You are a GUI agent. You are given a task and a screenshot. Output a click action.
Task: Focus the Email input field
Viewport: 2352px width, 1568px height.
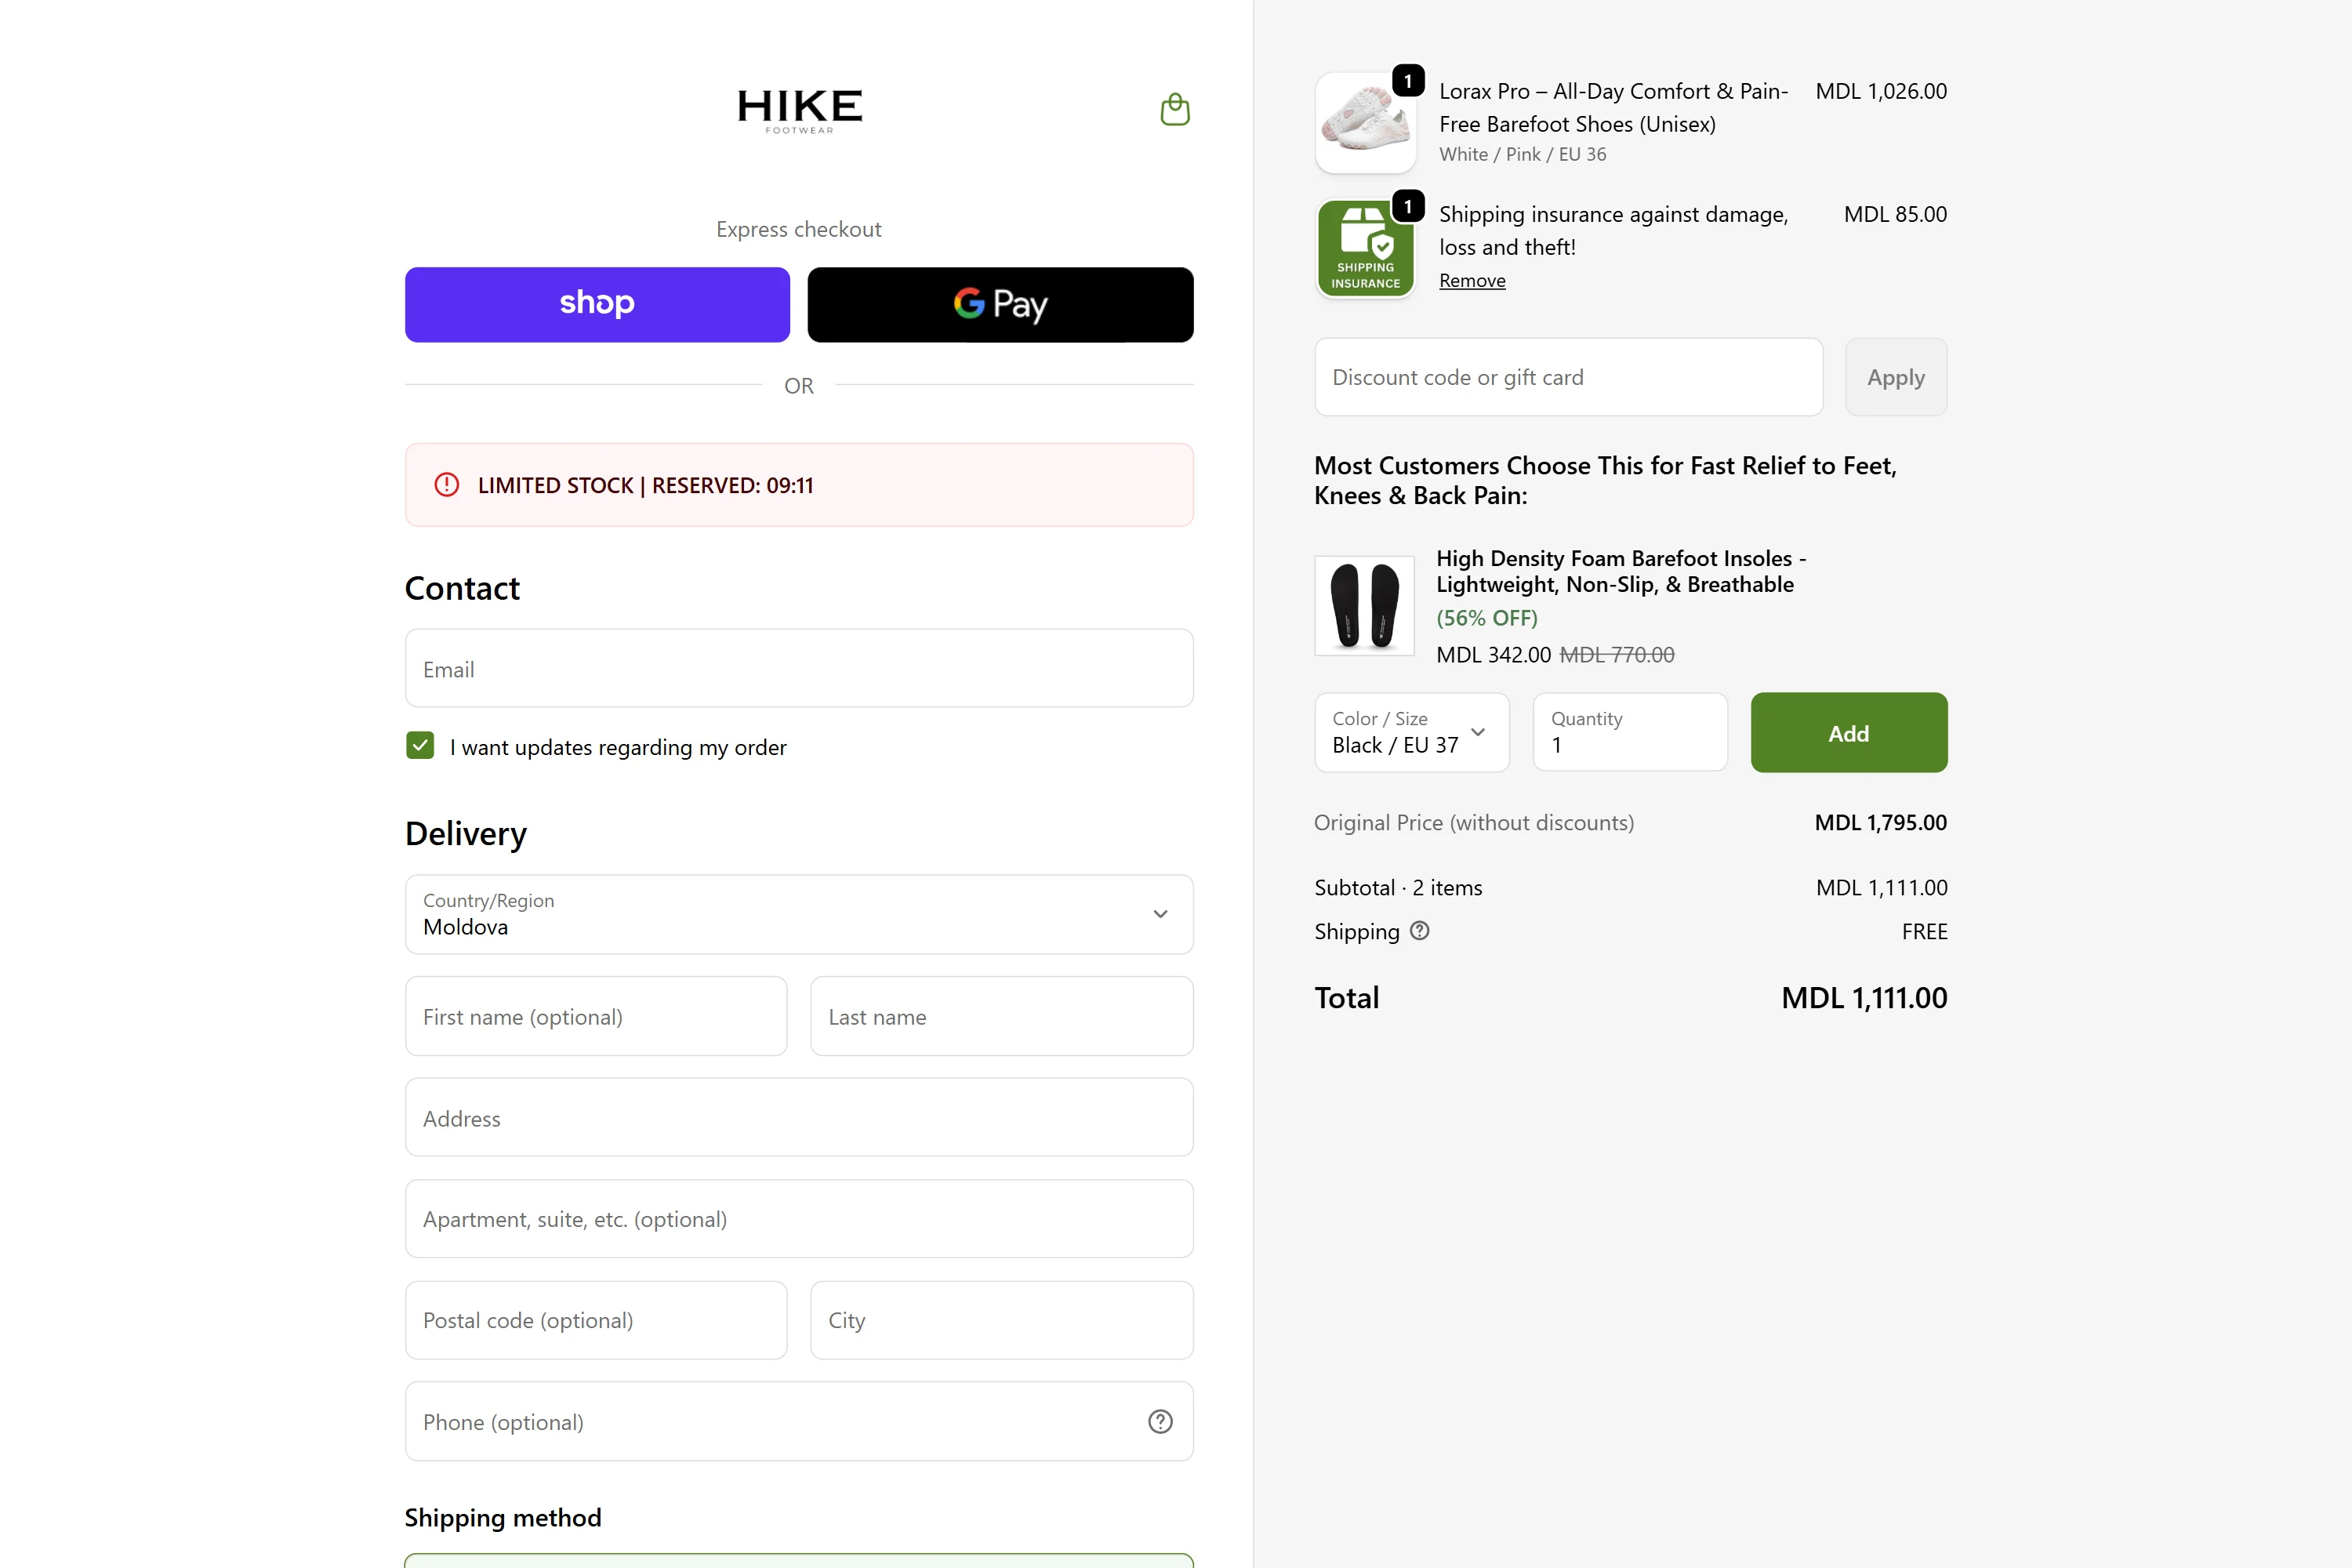(799, 668)
